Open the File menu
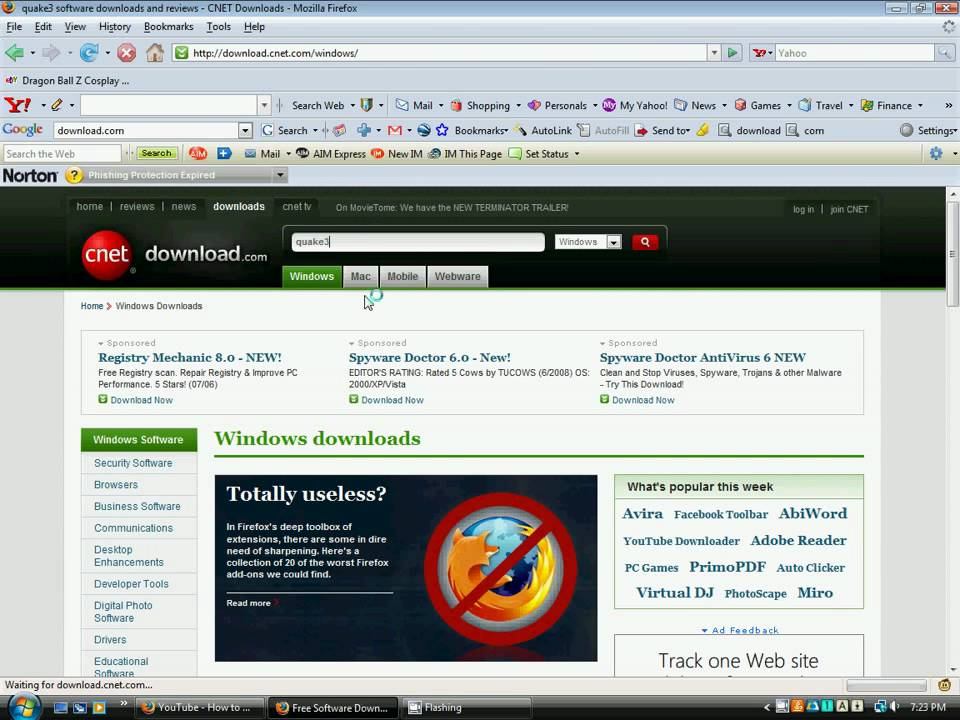The width and height of the screenshot is (960, 720). point(14,27)
